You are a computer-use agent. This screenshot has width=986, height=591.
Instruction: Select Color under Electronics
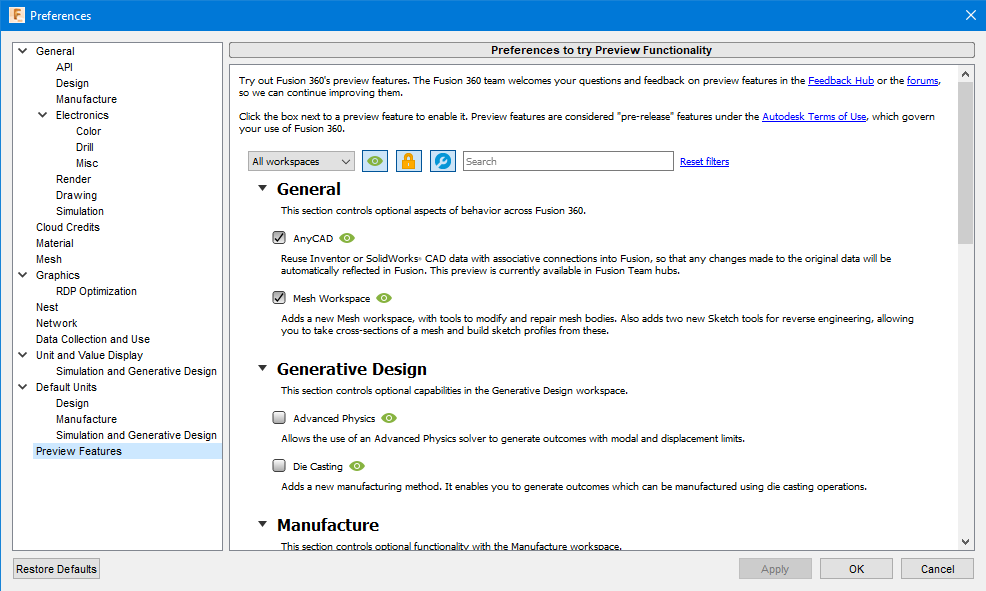tap(89, 131)
